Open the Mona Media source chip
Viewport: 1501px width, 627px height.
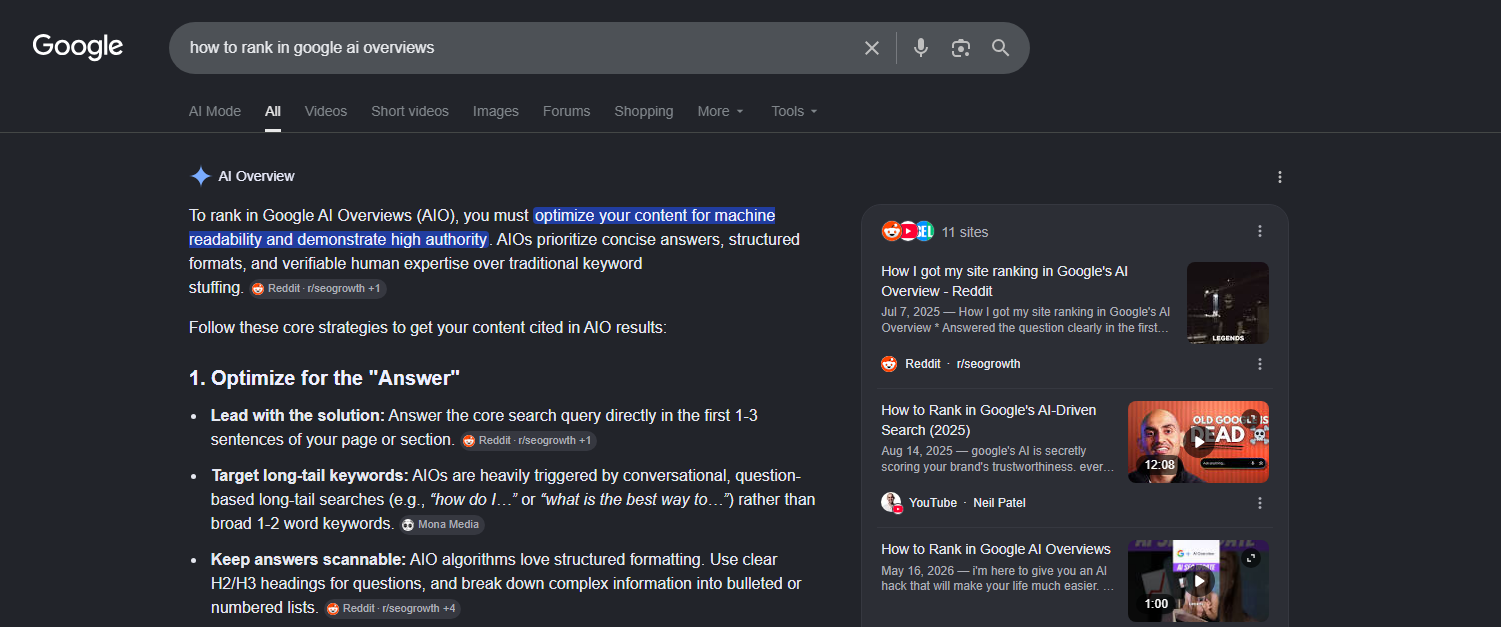coord(442,524)
